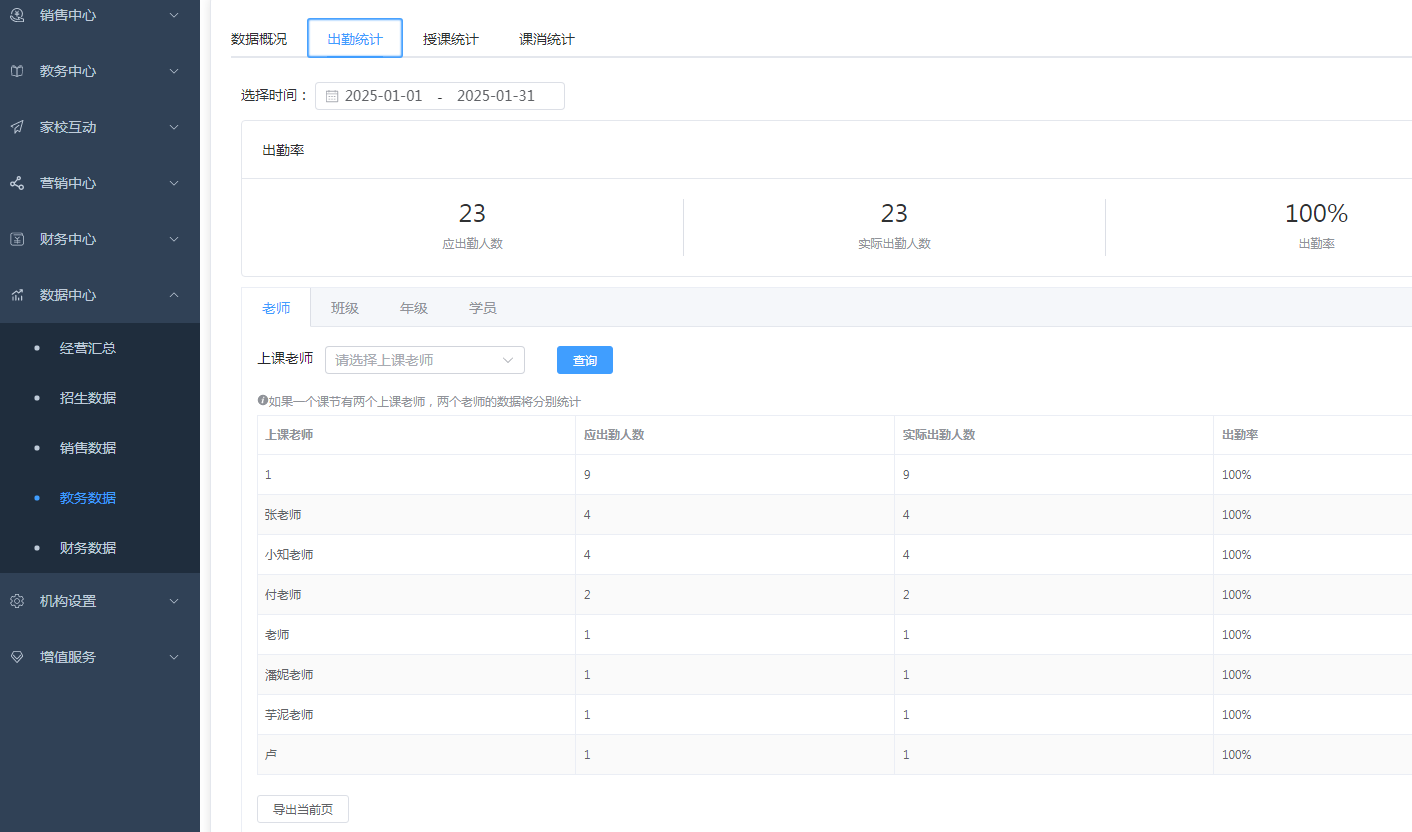
Task: Click the 销售中心 sidebar icon
Action: click(17, 15)
